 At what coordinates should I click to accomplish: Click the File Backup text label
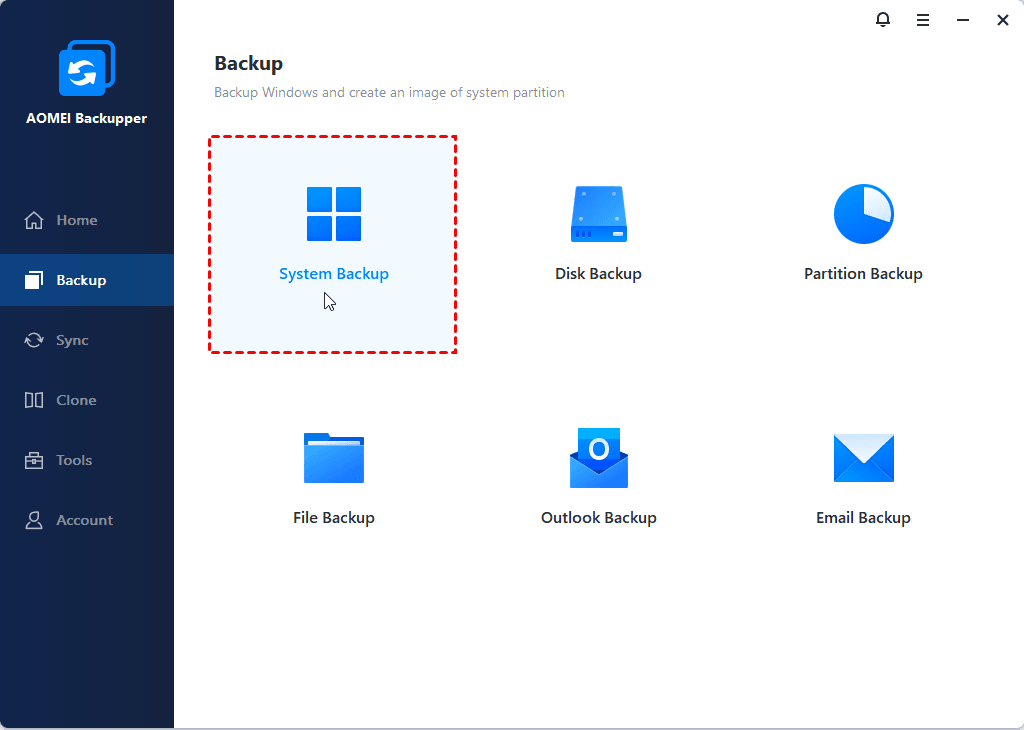pos(334,518)
